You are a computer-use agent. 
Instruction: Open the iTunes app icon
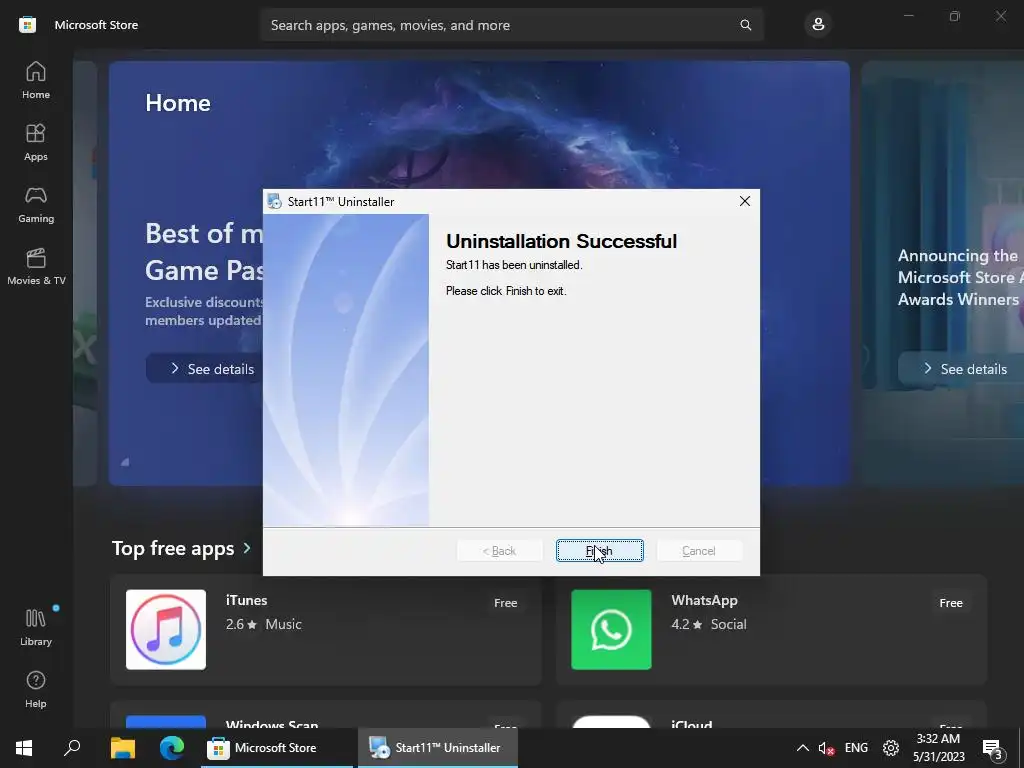tap(166, 630)
